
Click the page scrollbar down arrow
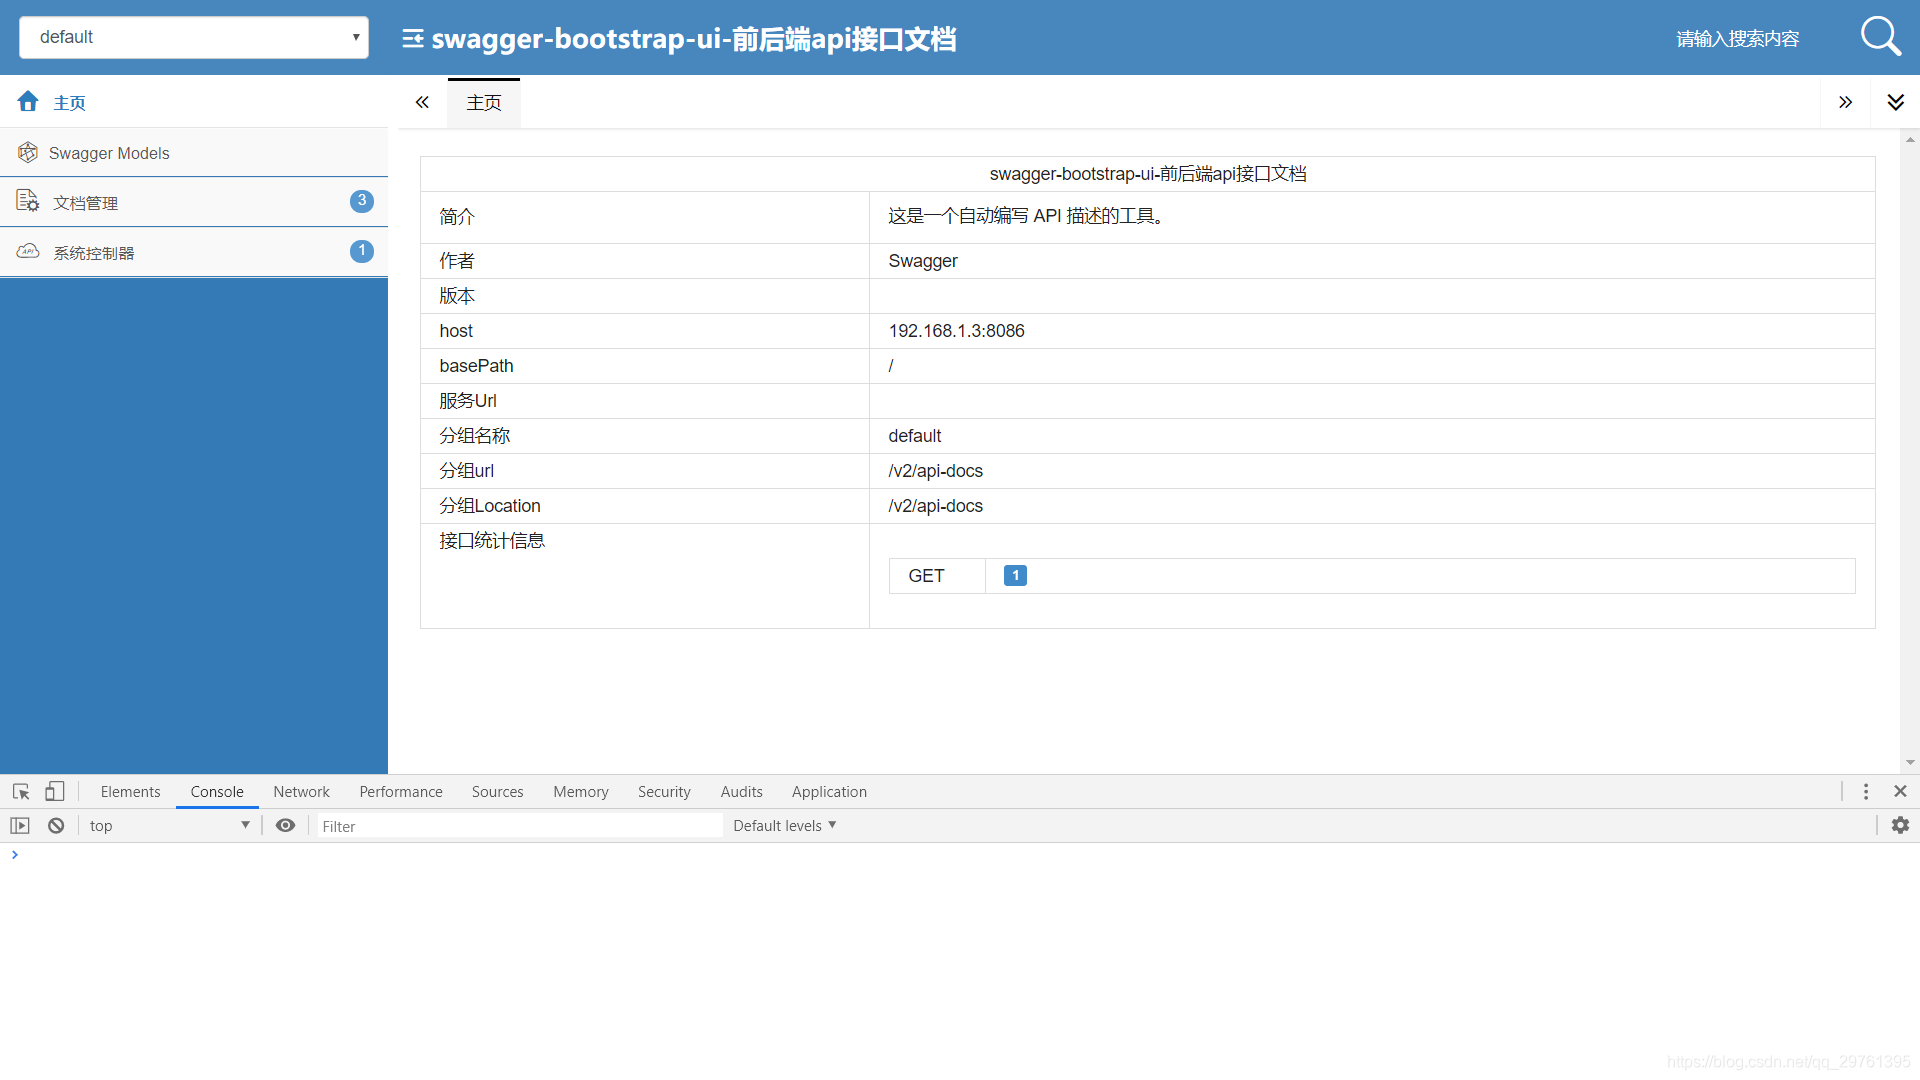point(1910,763)
